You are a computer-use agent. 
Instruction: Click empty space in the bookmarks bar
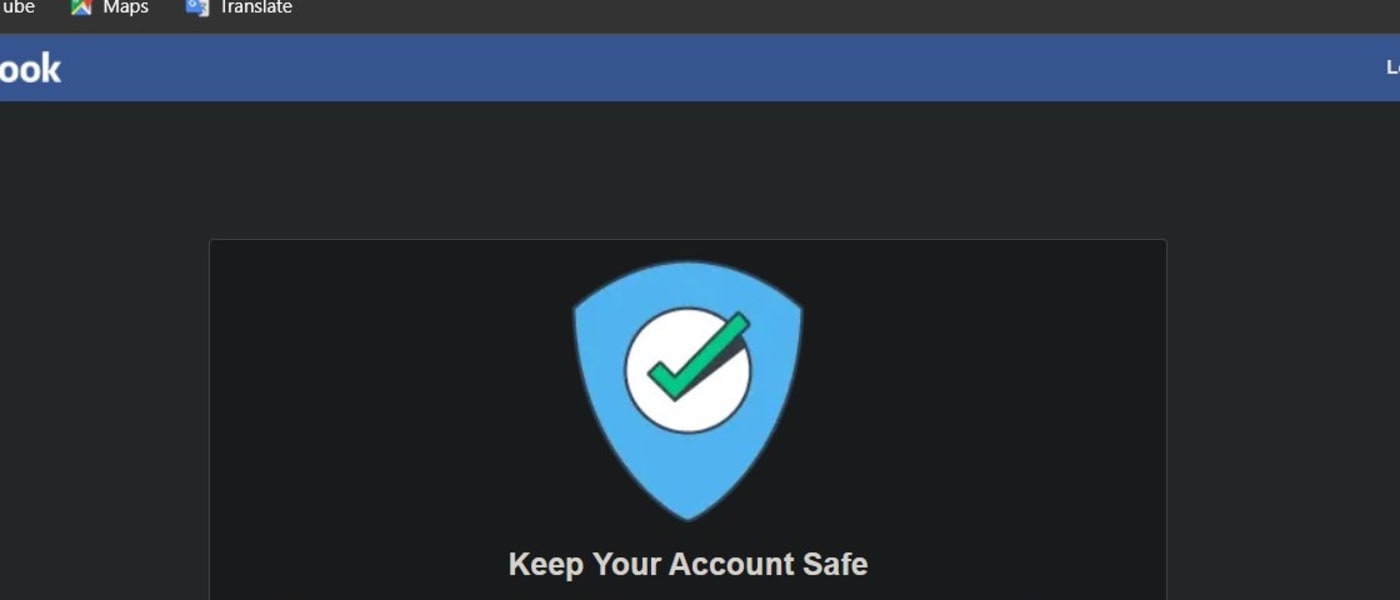pyautogui.click(x=800, y=10)
